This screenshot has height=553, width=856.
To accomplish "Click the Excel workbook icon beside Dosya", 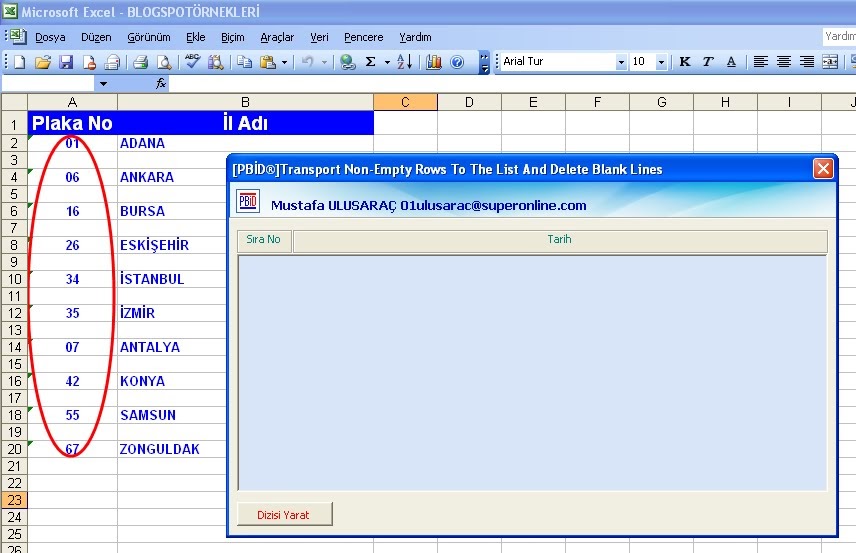I will (x=18, y=37).
